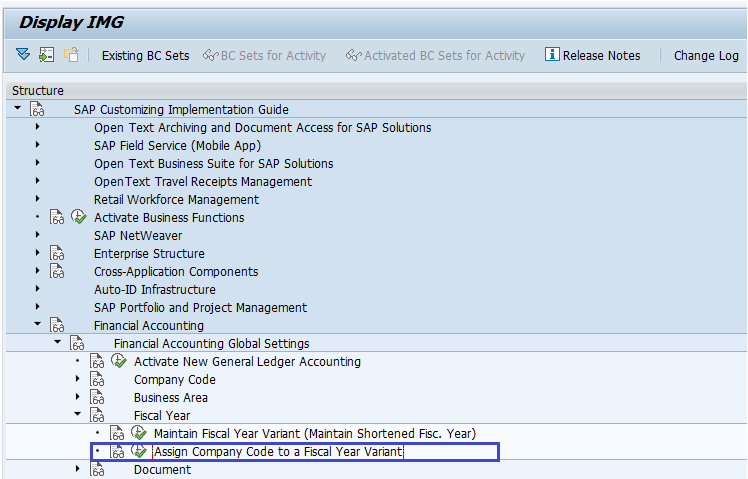Click the position-on-activity toolbar icon
This screenshot has width=748, height=479.
pyautogui.click(x=46, y=55)
